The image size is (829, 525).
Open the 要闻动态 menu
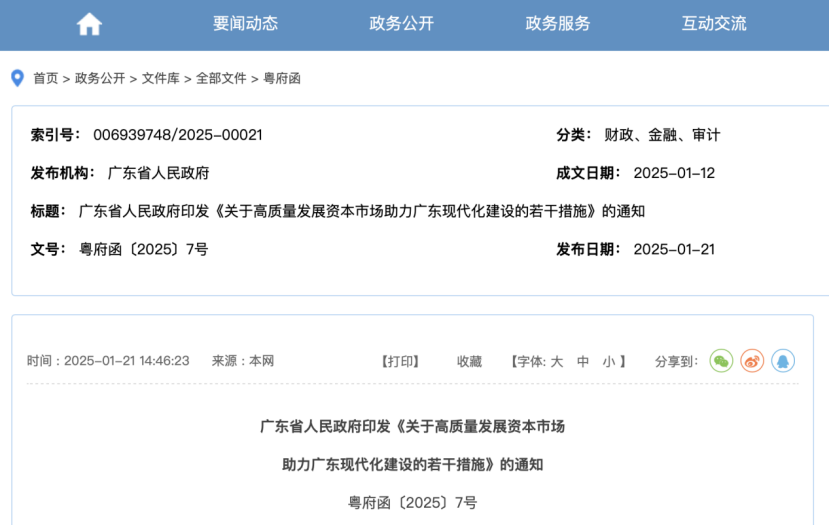coord(245,23)
